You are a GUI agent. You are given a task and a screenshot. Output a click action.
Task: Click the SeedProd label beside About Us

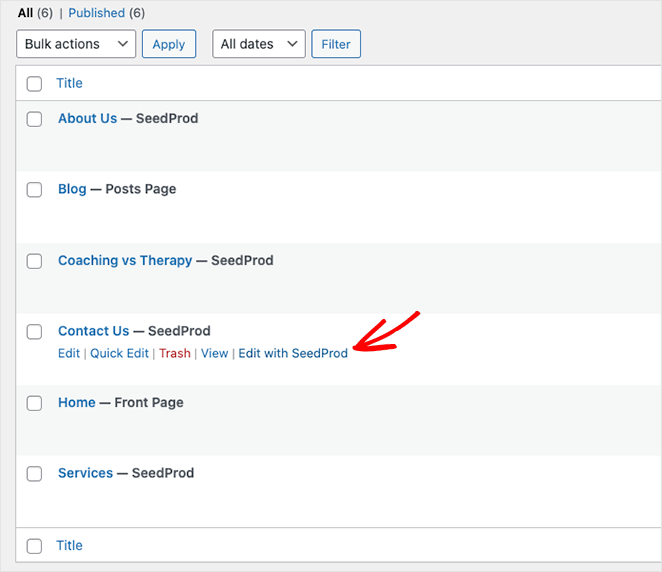167,118
